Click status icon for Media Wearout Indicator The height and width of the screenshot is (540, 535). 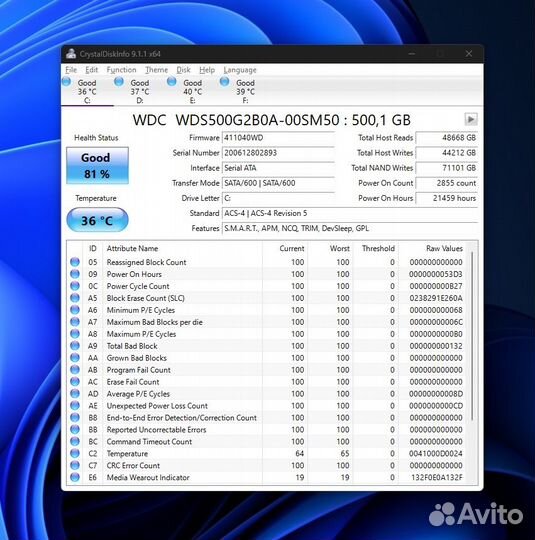pyautogui.click(x=75, y=477)
